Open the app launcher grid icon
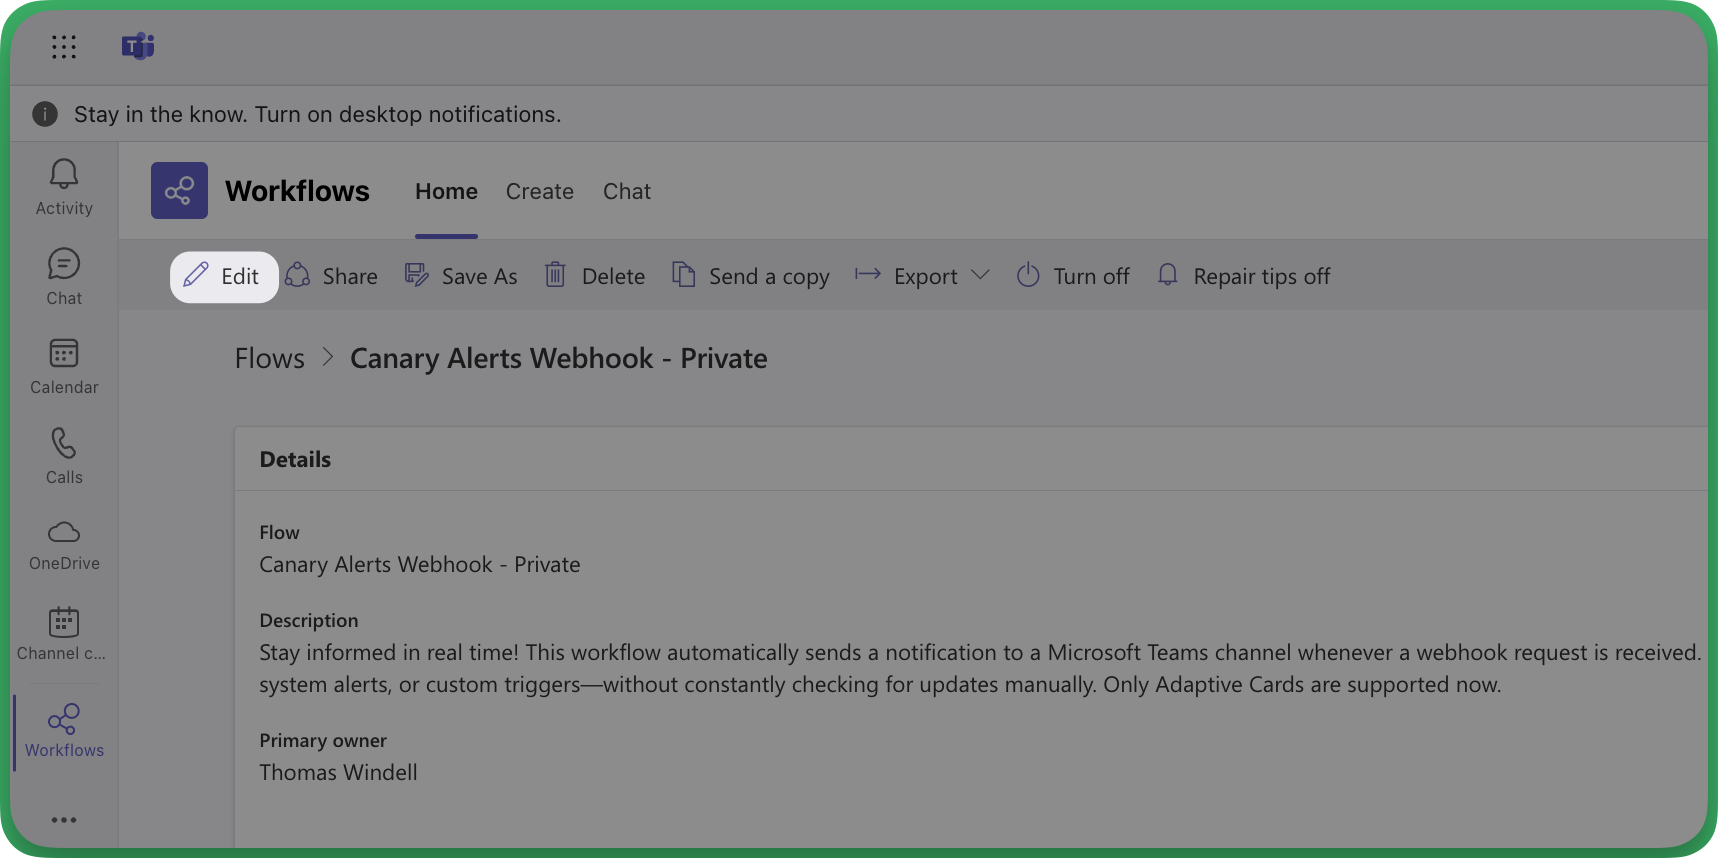This screenshot has height=858, width=1718. pos(64,47)
